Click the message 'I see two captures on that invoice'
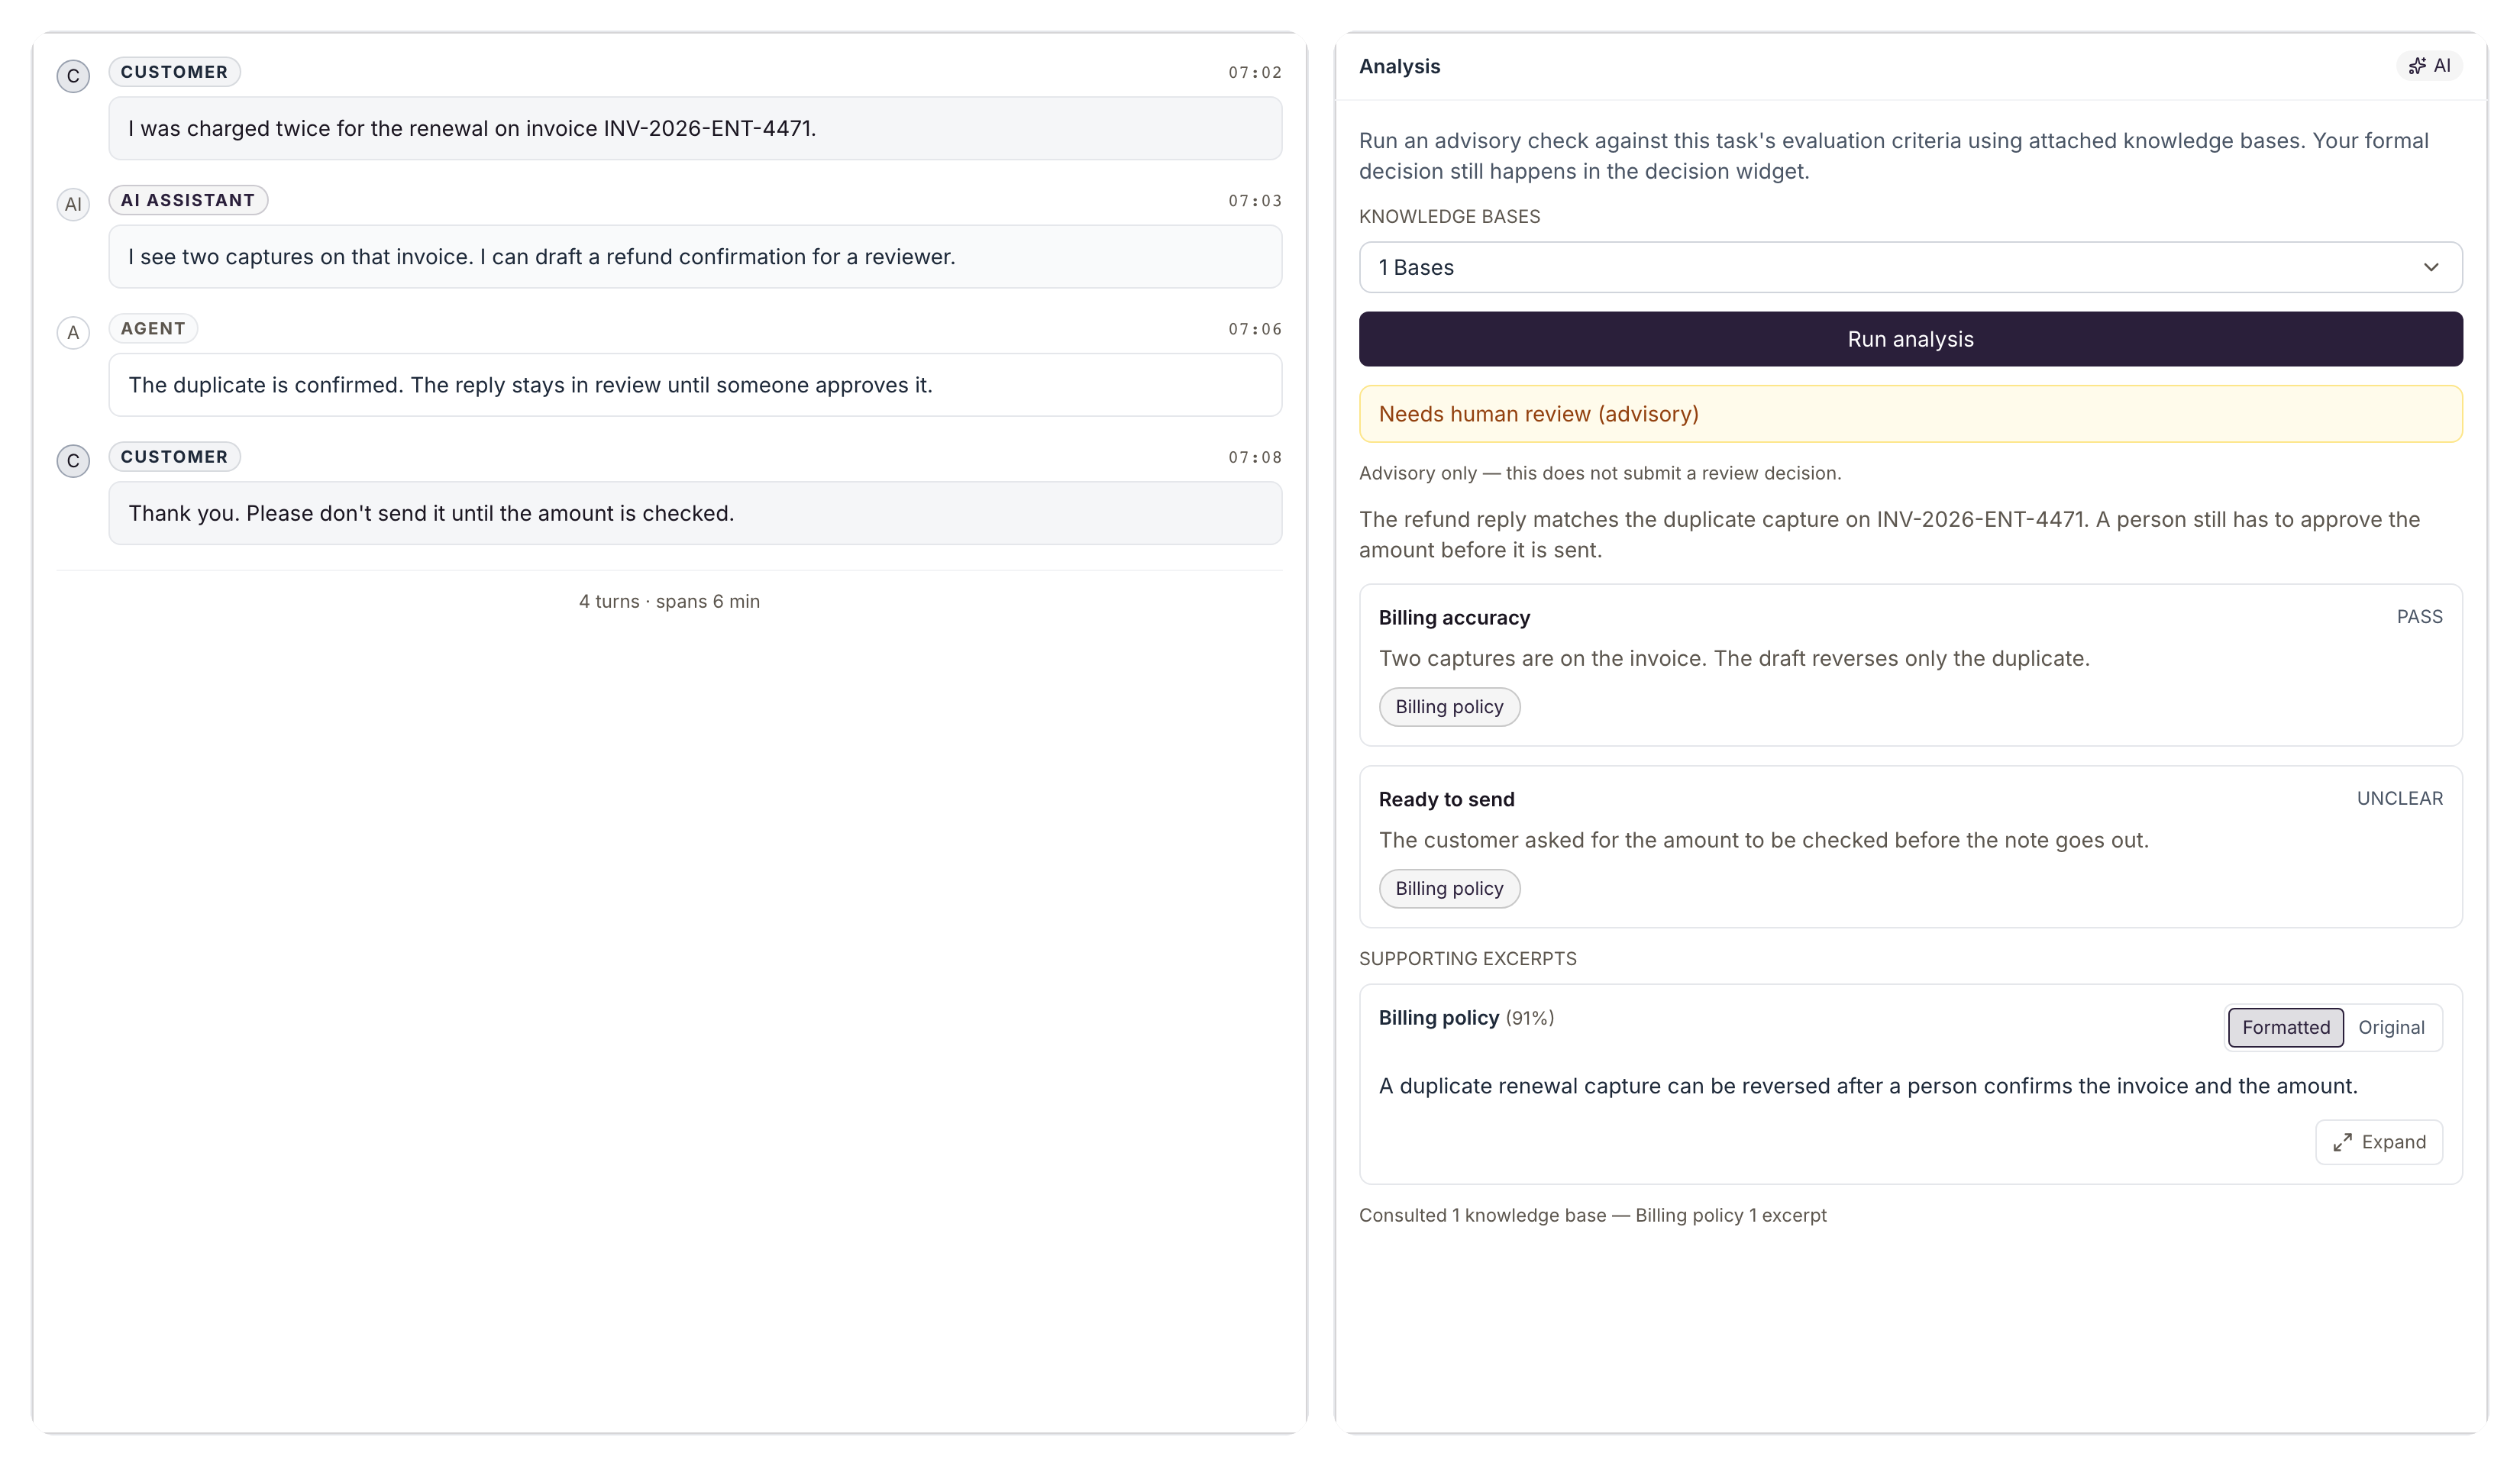Viewport: 2520px width, 1466px height. click(x=695, y=257)
